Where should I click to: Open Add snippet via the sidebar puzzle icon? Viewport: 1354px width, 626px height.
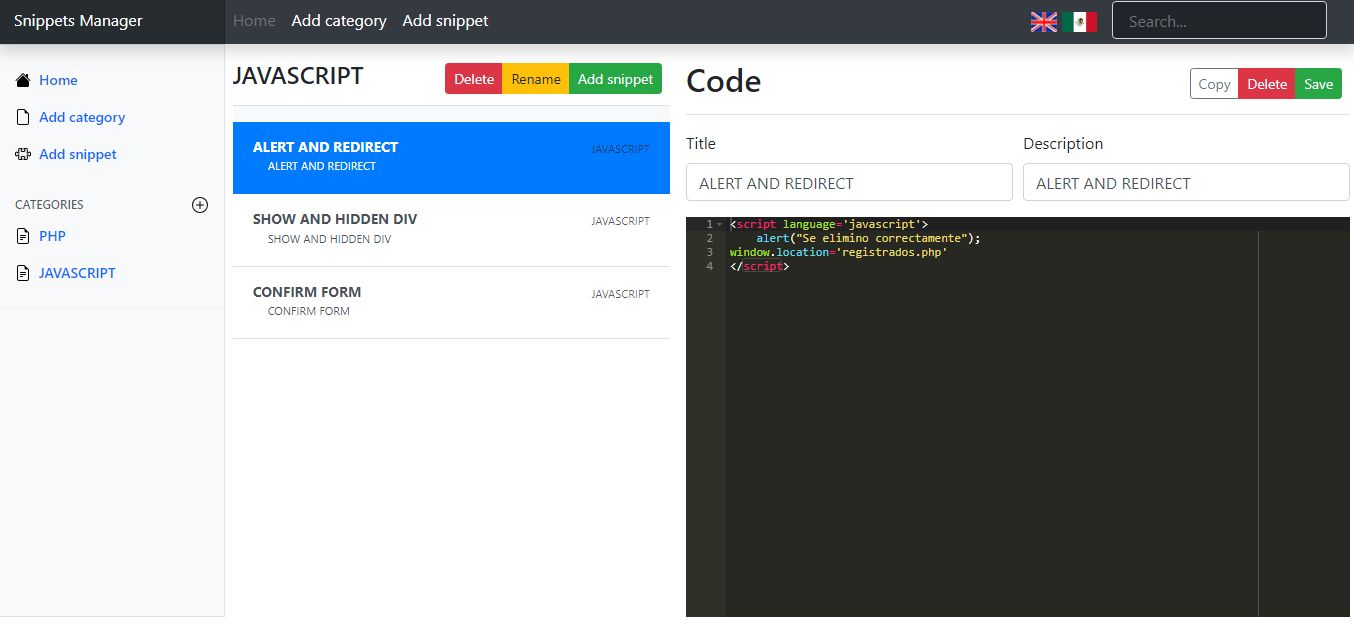(22, 154)
